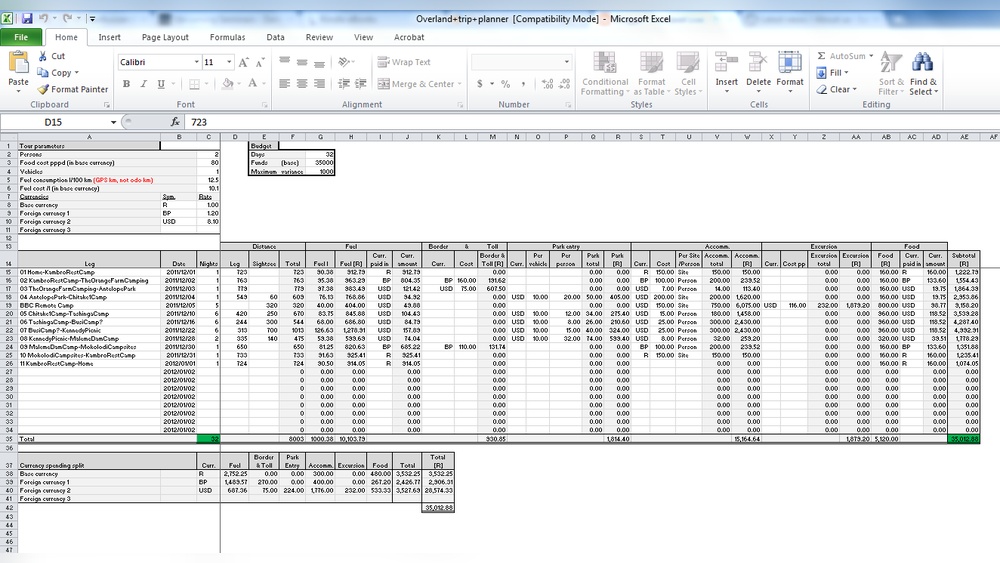The height and width of the screenshot is (563, 1000).
Task: Click the green File button
Action: click(x=21, y=37)
